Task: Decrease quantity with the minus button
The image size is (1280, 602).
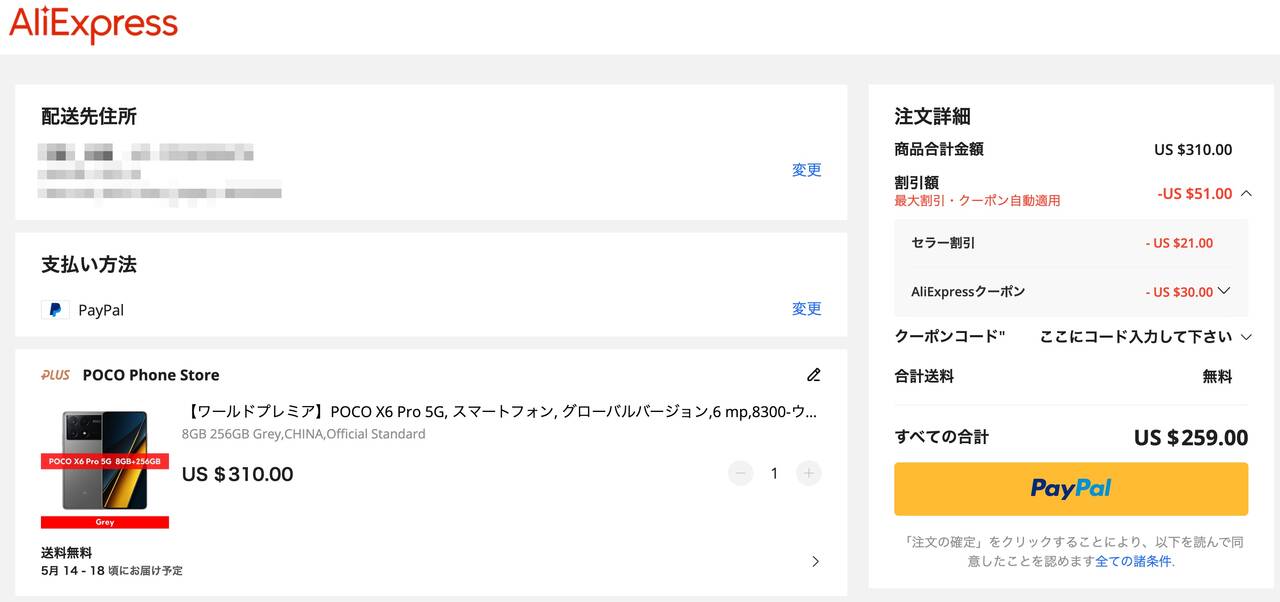Action: point(740,473)
